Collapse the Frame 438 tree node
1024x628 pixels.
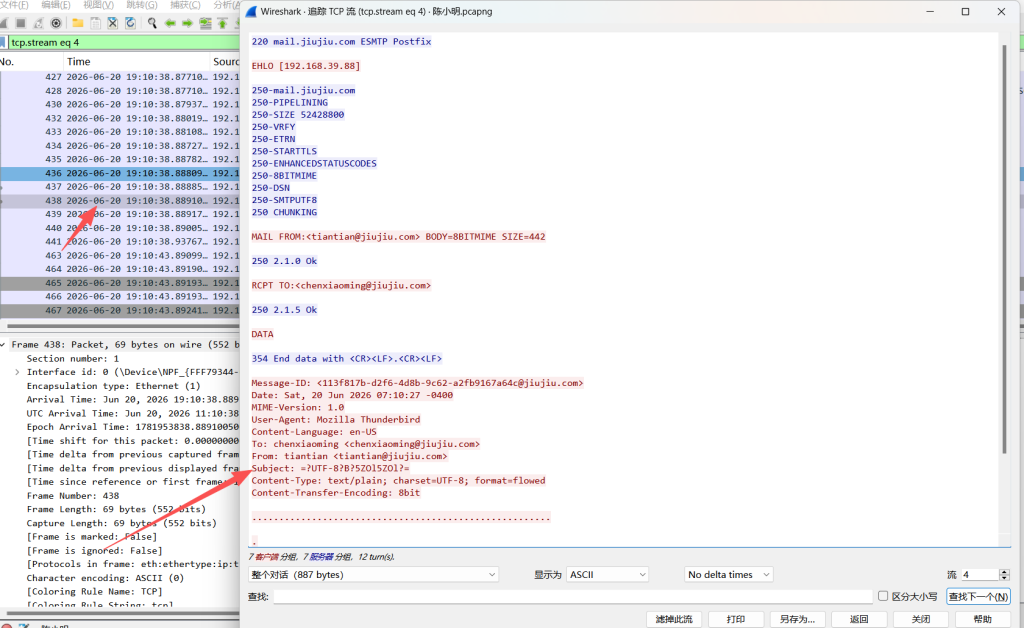[4, 345]
